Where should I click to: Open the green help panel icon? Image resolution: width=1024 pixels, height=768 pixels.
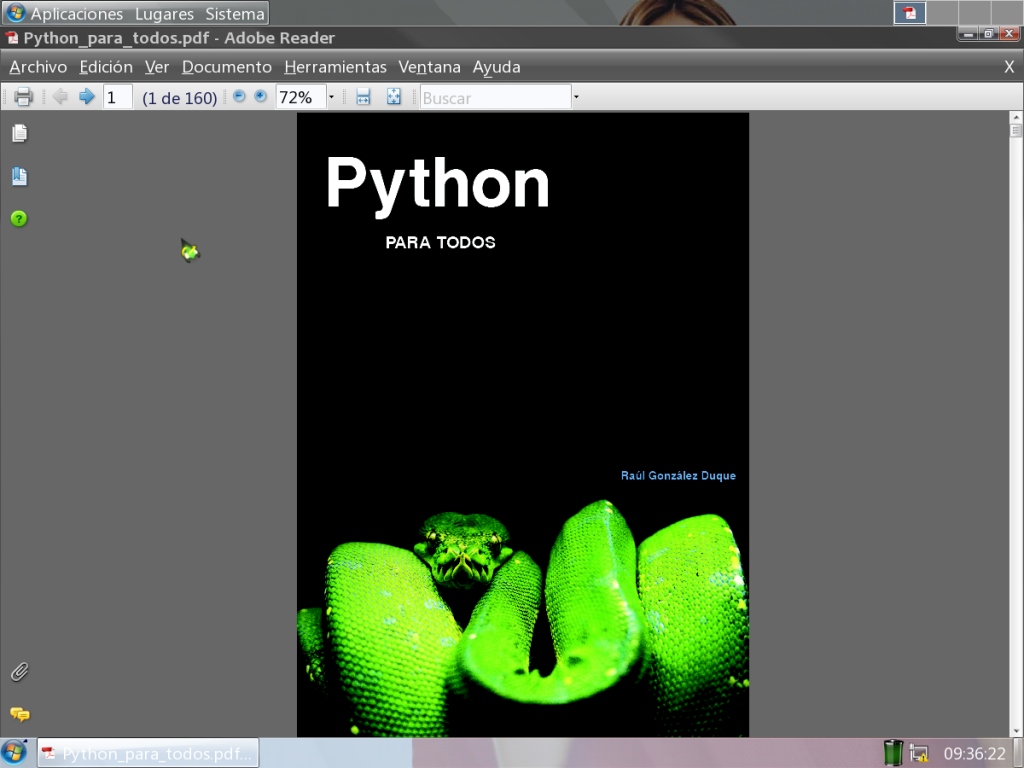point(19,219)
